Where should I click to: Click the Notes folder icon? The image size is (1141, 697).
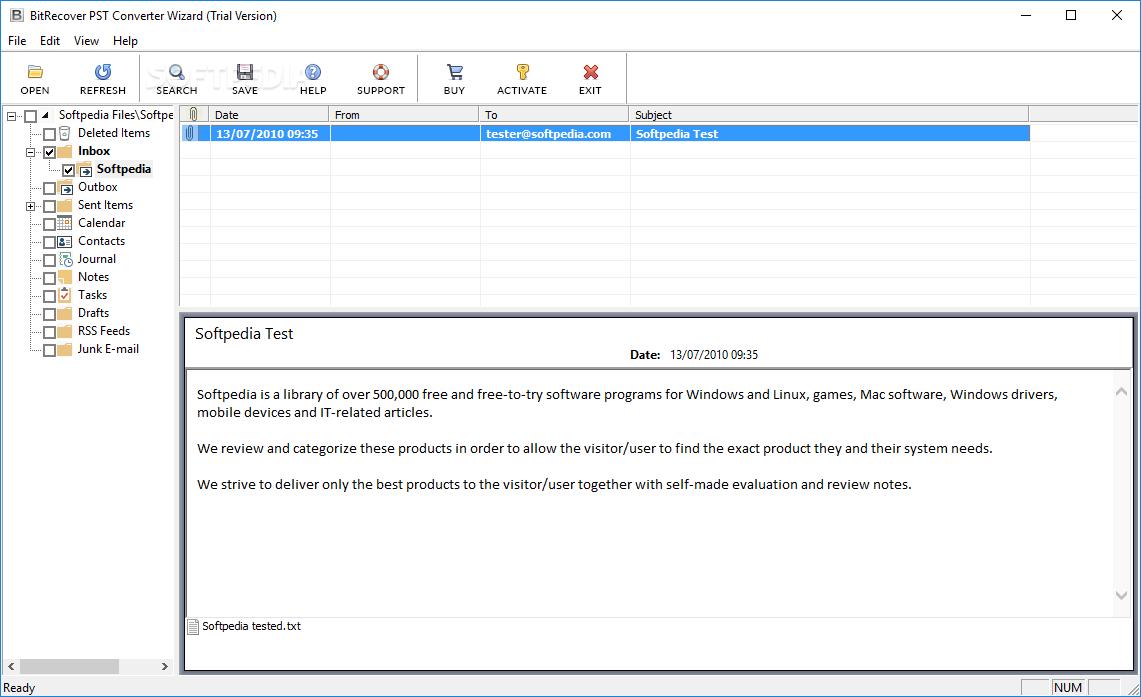pyautogui.click(x=65, y=277)
